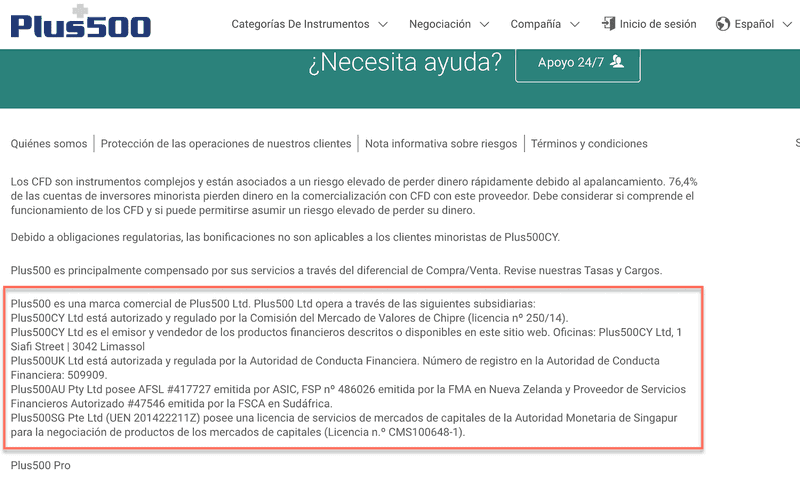The image size is (800, 485).
Task: Open the Quiénes somos link
Action: [x=49, y=144]
